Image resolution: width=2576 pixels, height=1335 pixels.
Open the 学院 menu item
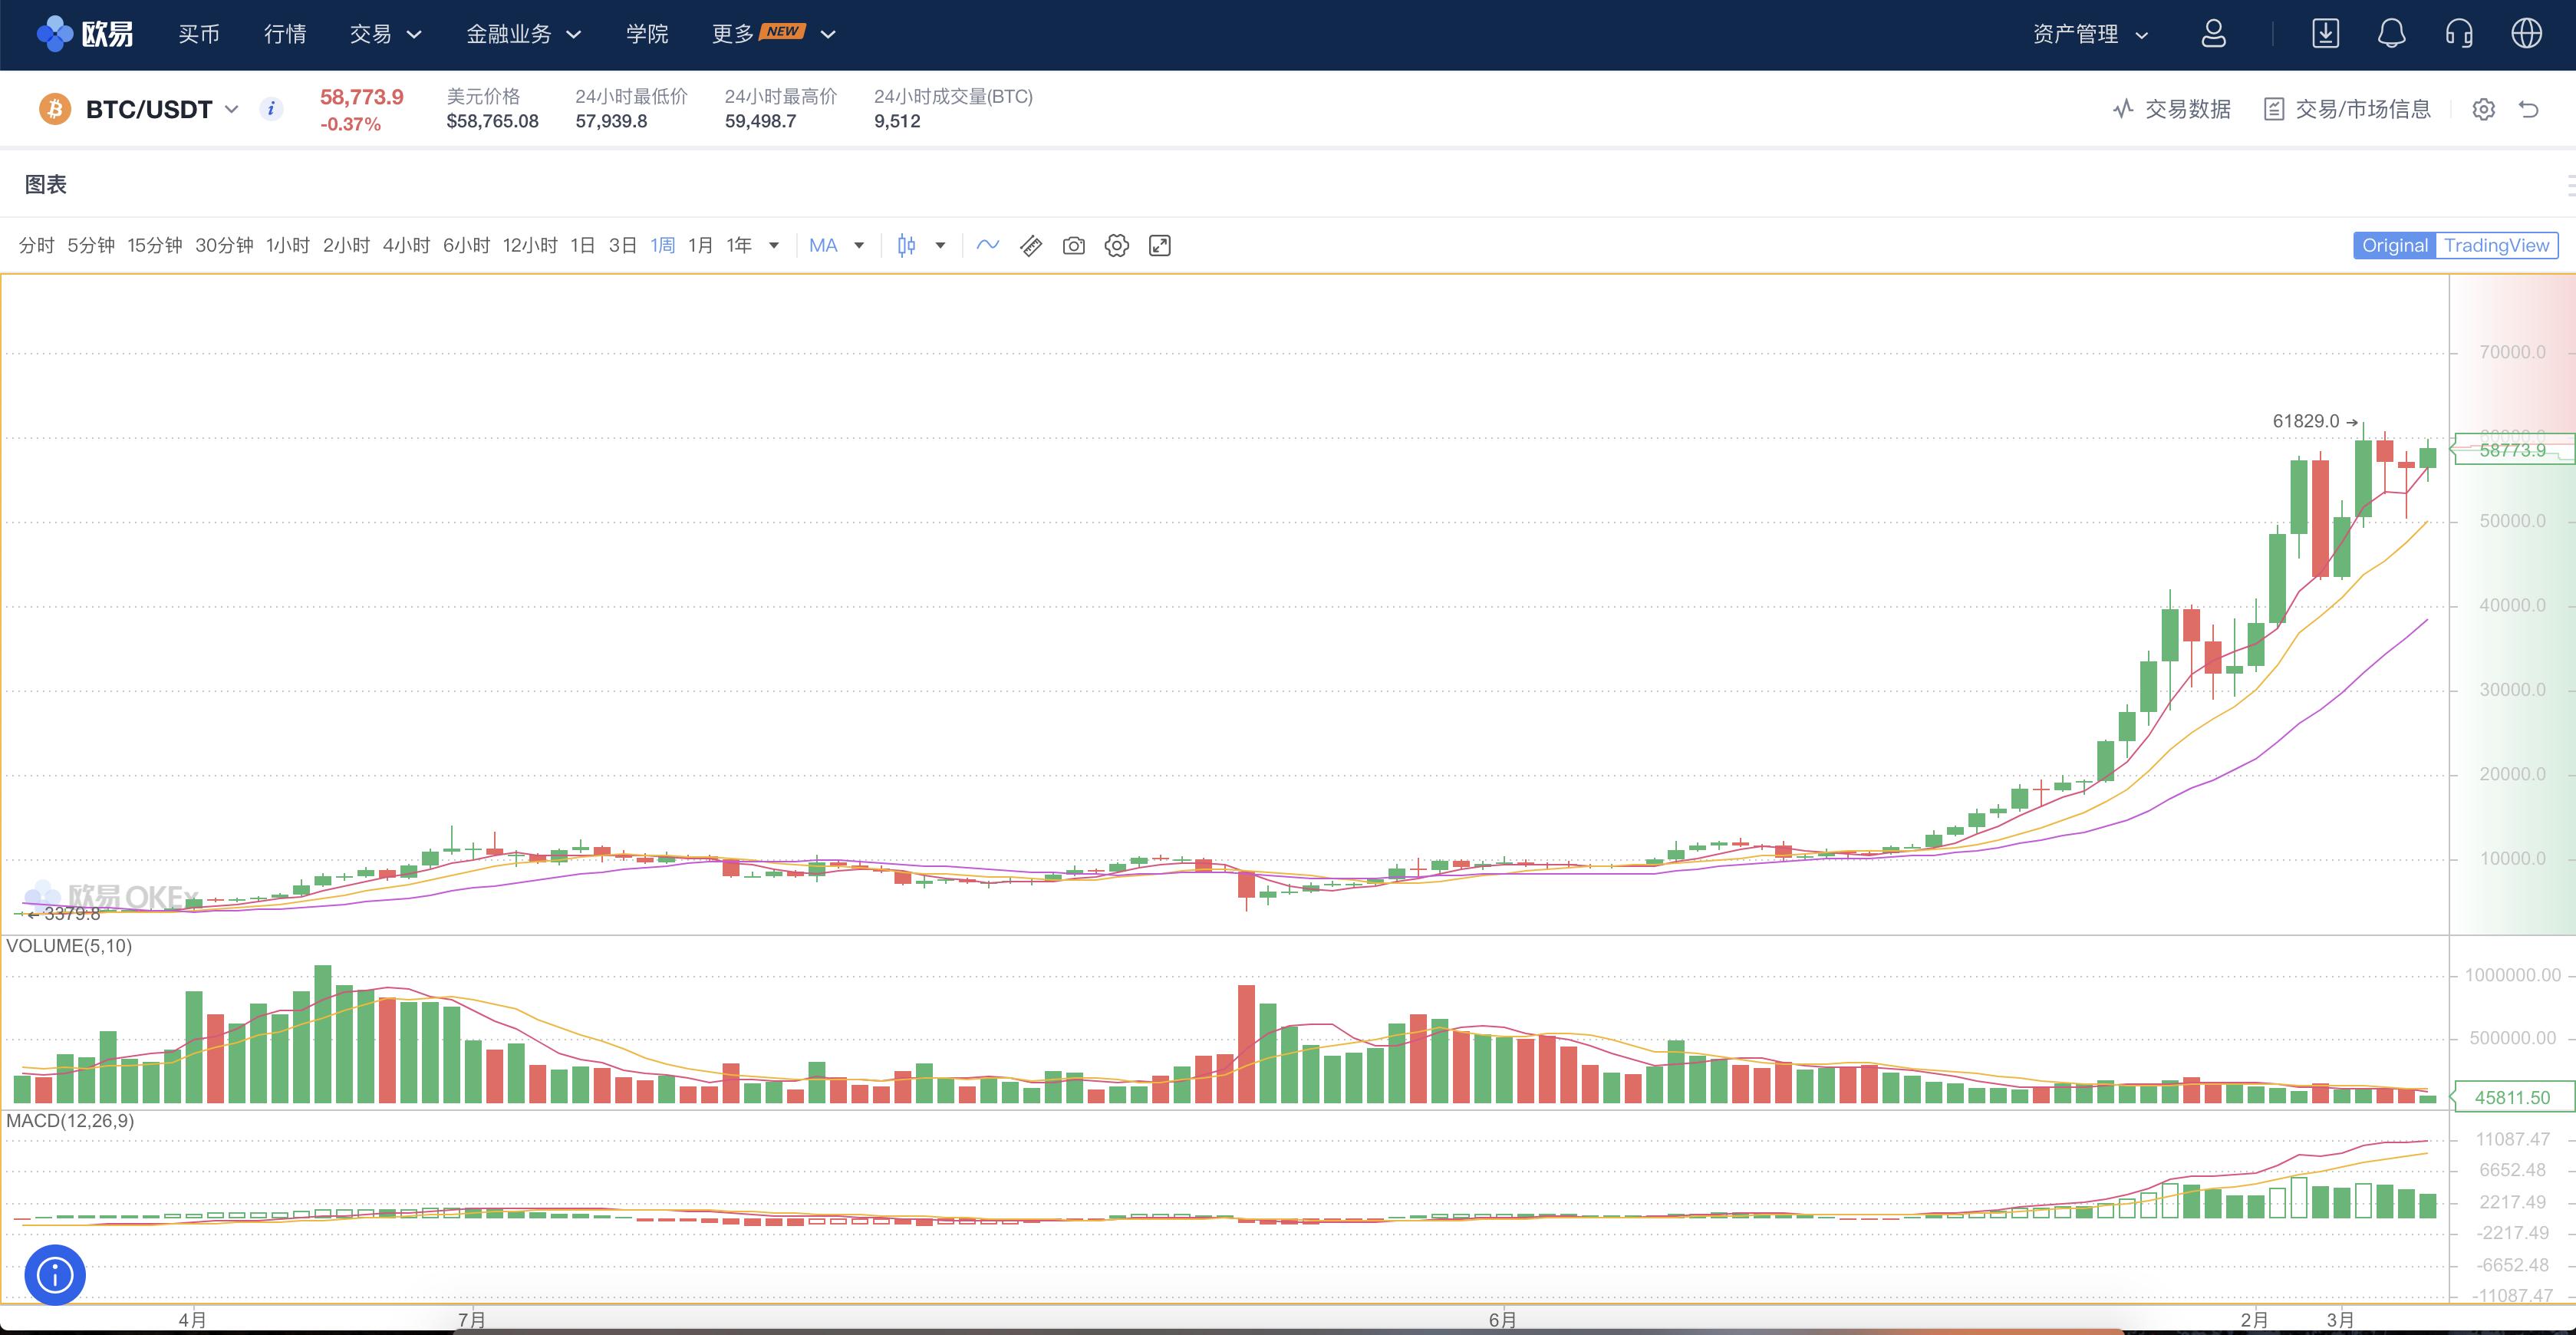(647, 34)
